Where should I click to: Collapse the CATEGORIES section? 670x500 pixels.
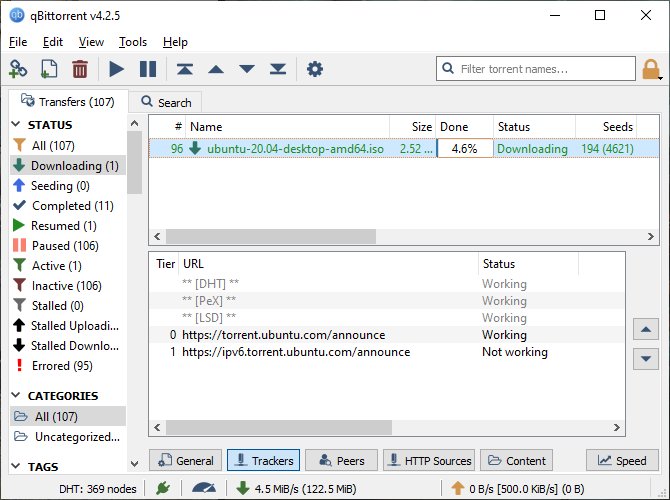tap(16, 395)
